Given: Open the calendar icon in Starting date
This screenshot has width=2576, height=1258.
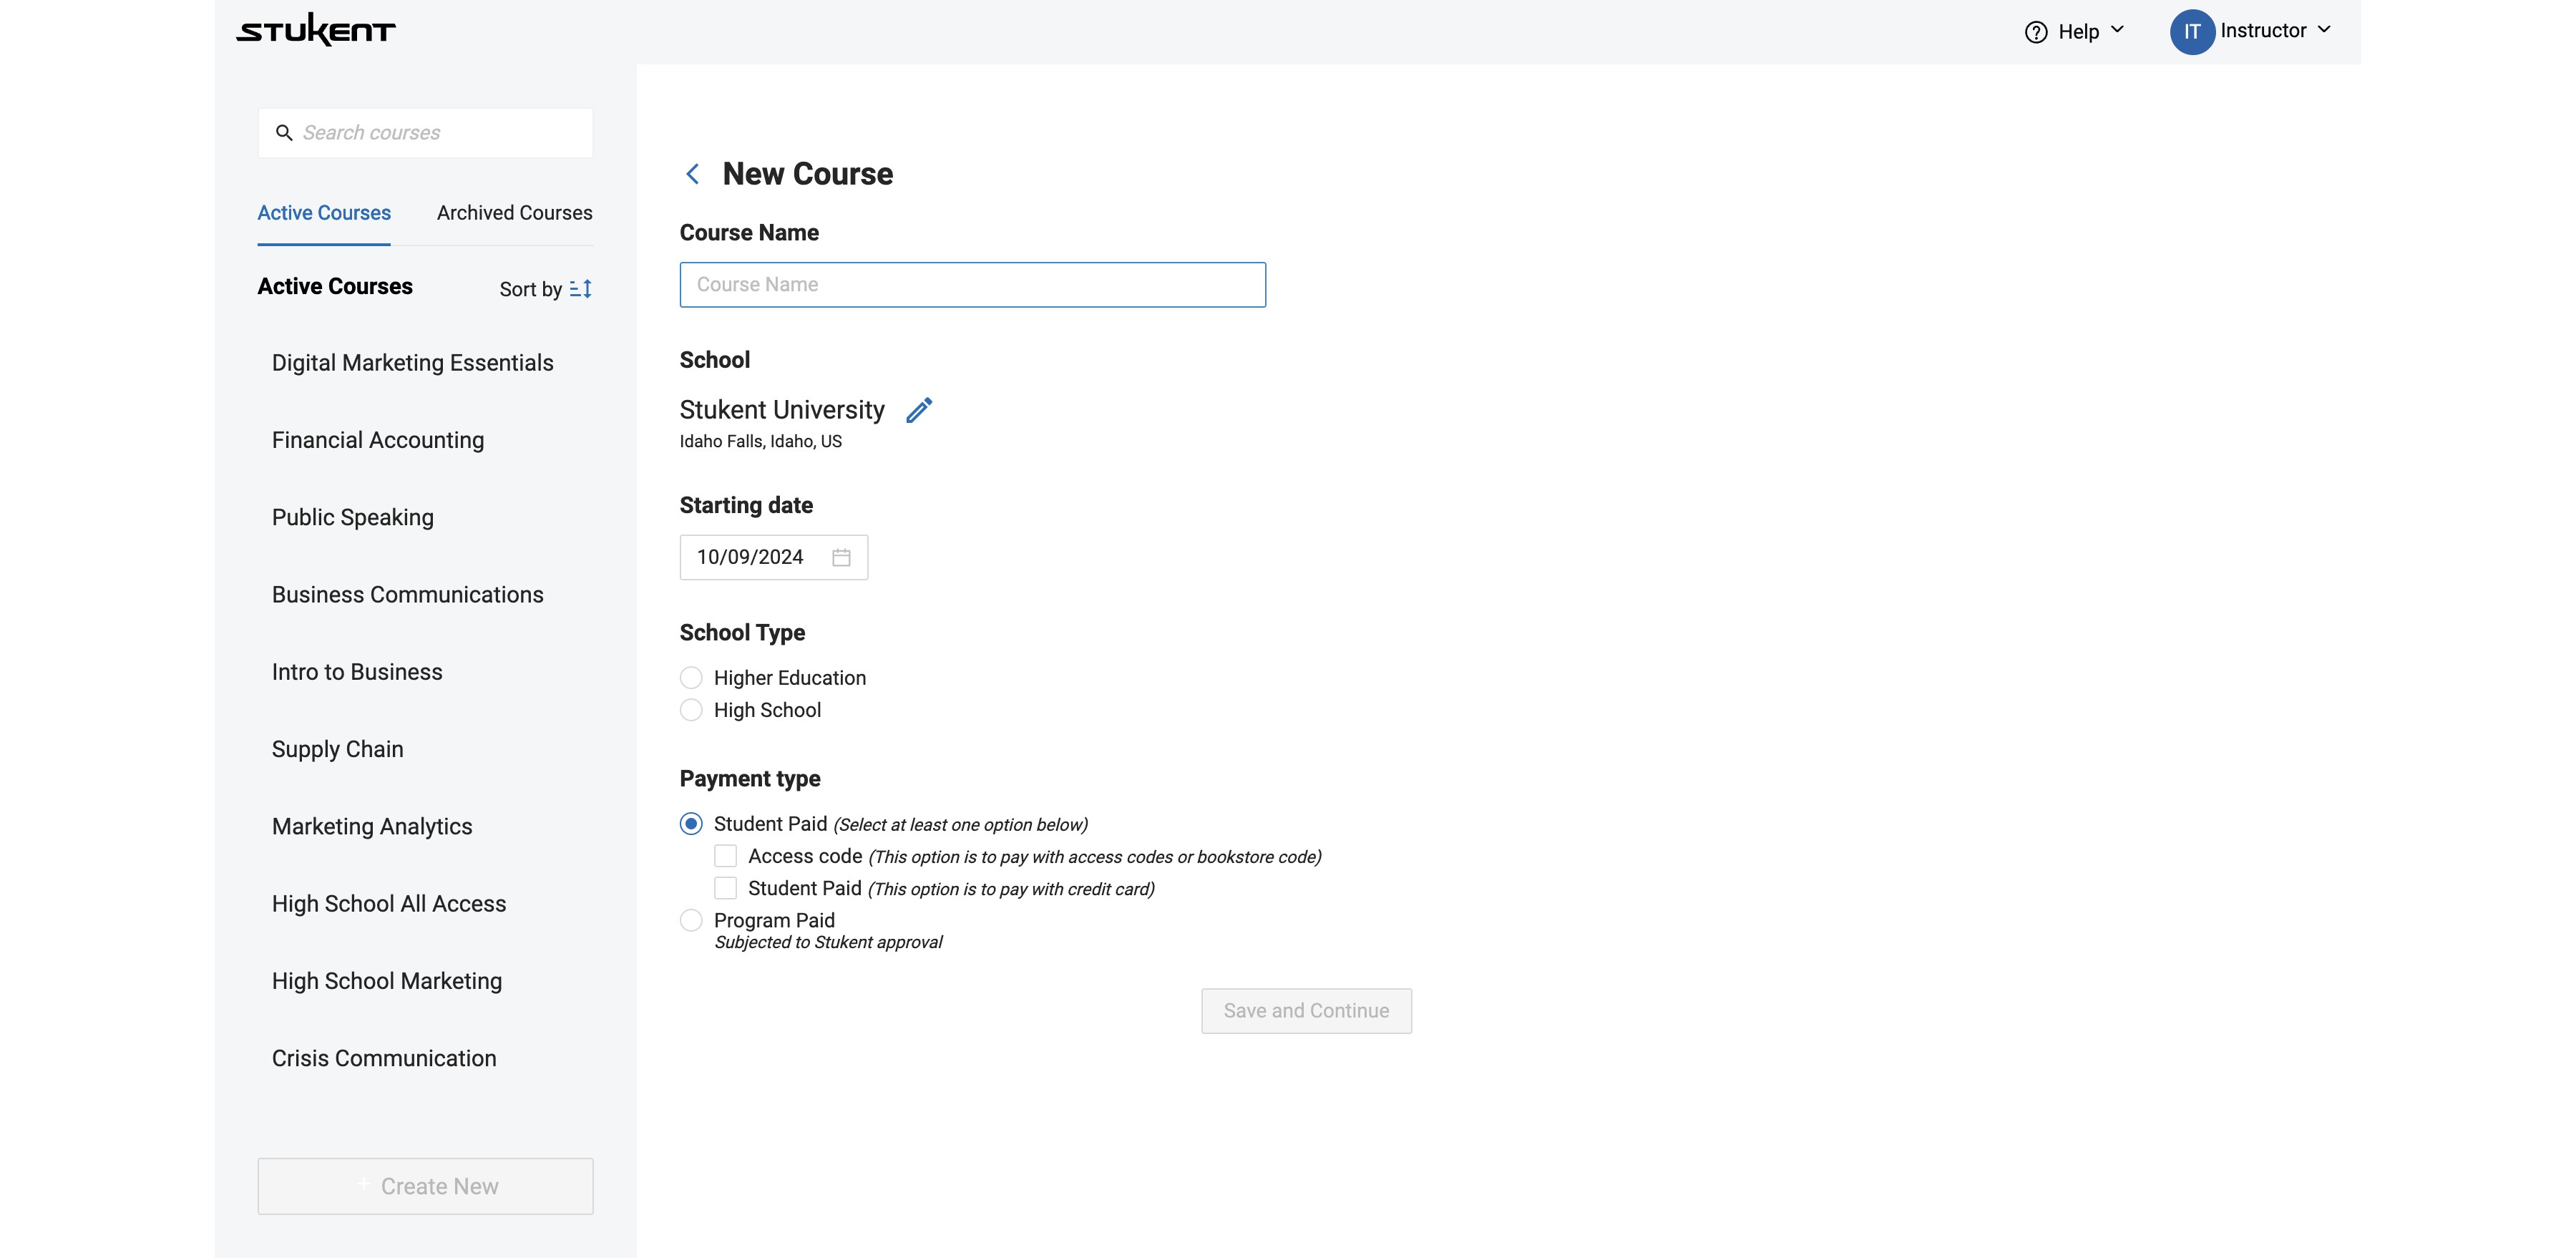Looking at the screenshot, I should [841, 557].
